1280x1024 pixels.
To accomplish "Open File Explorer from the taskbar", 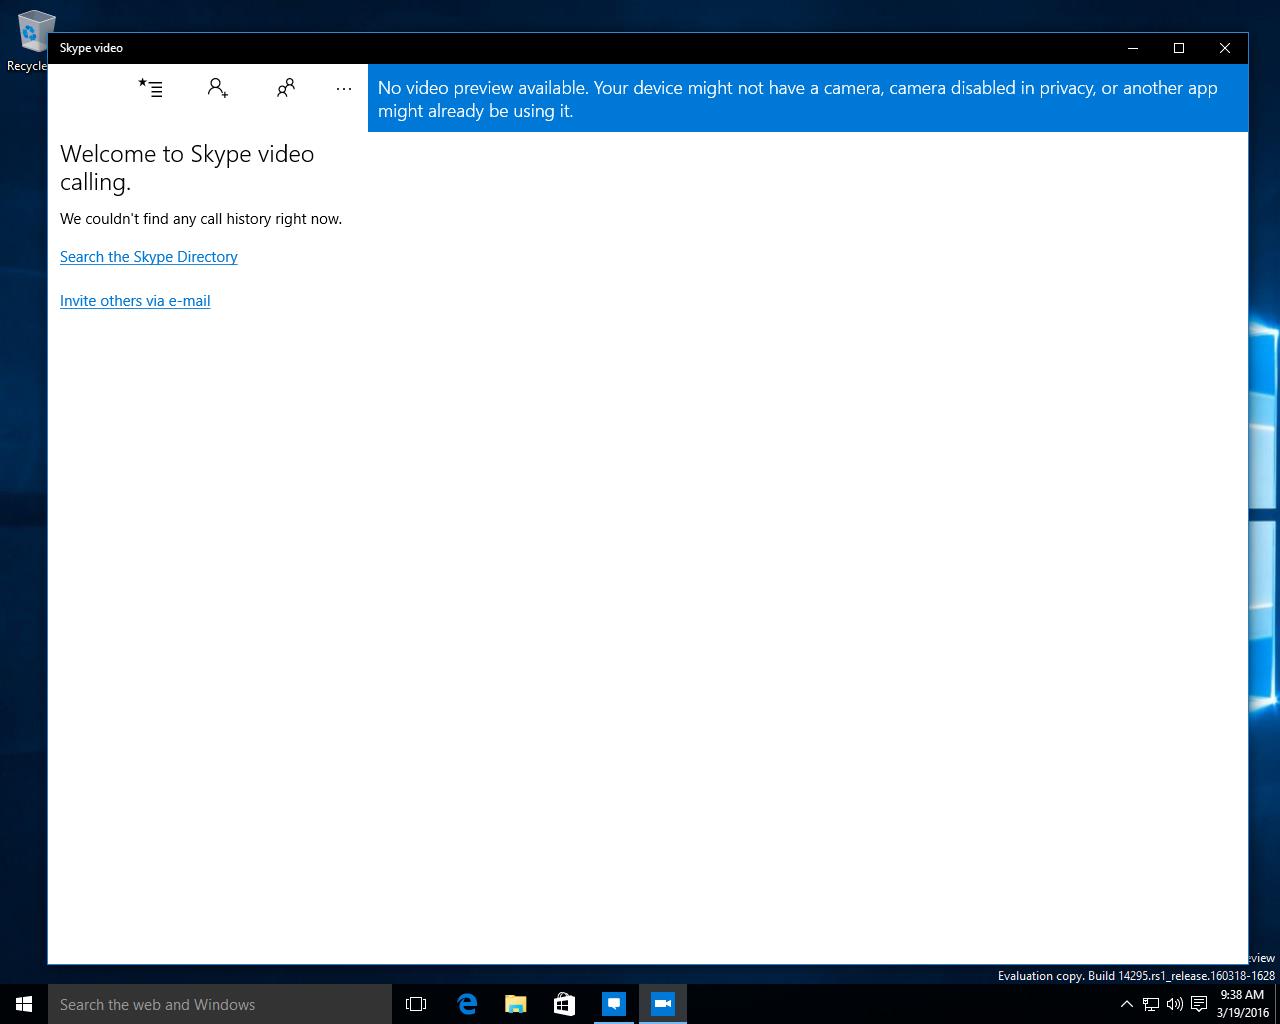I will point(515,1004).
